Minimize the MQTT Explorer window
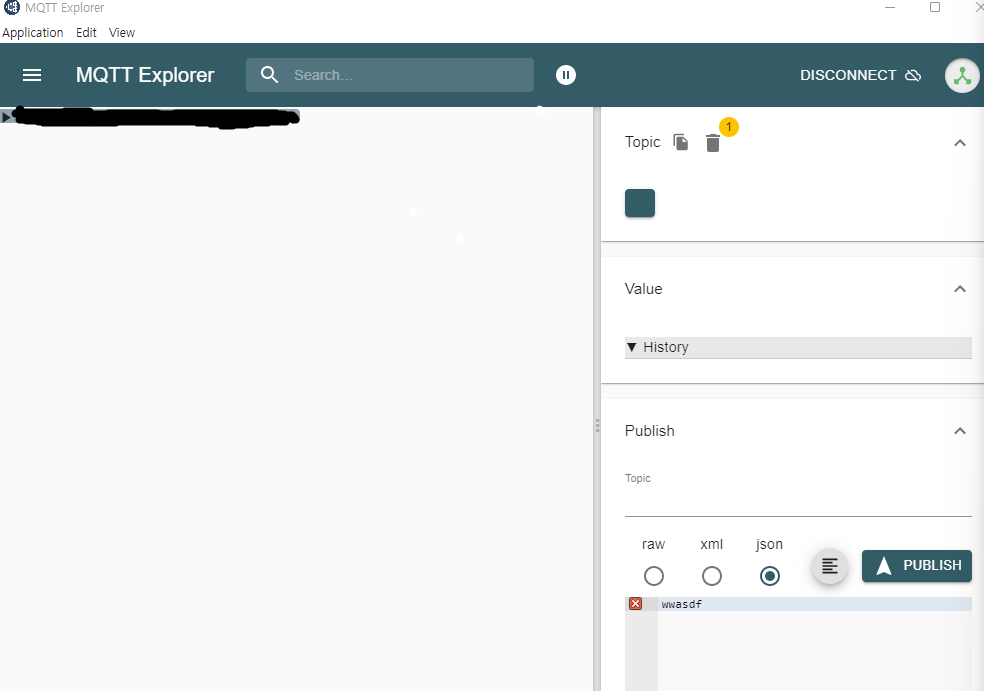Viewport: 984px width, 691px height. [x=889, y=8]
